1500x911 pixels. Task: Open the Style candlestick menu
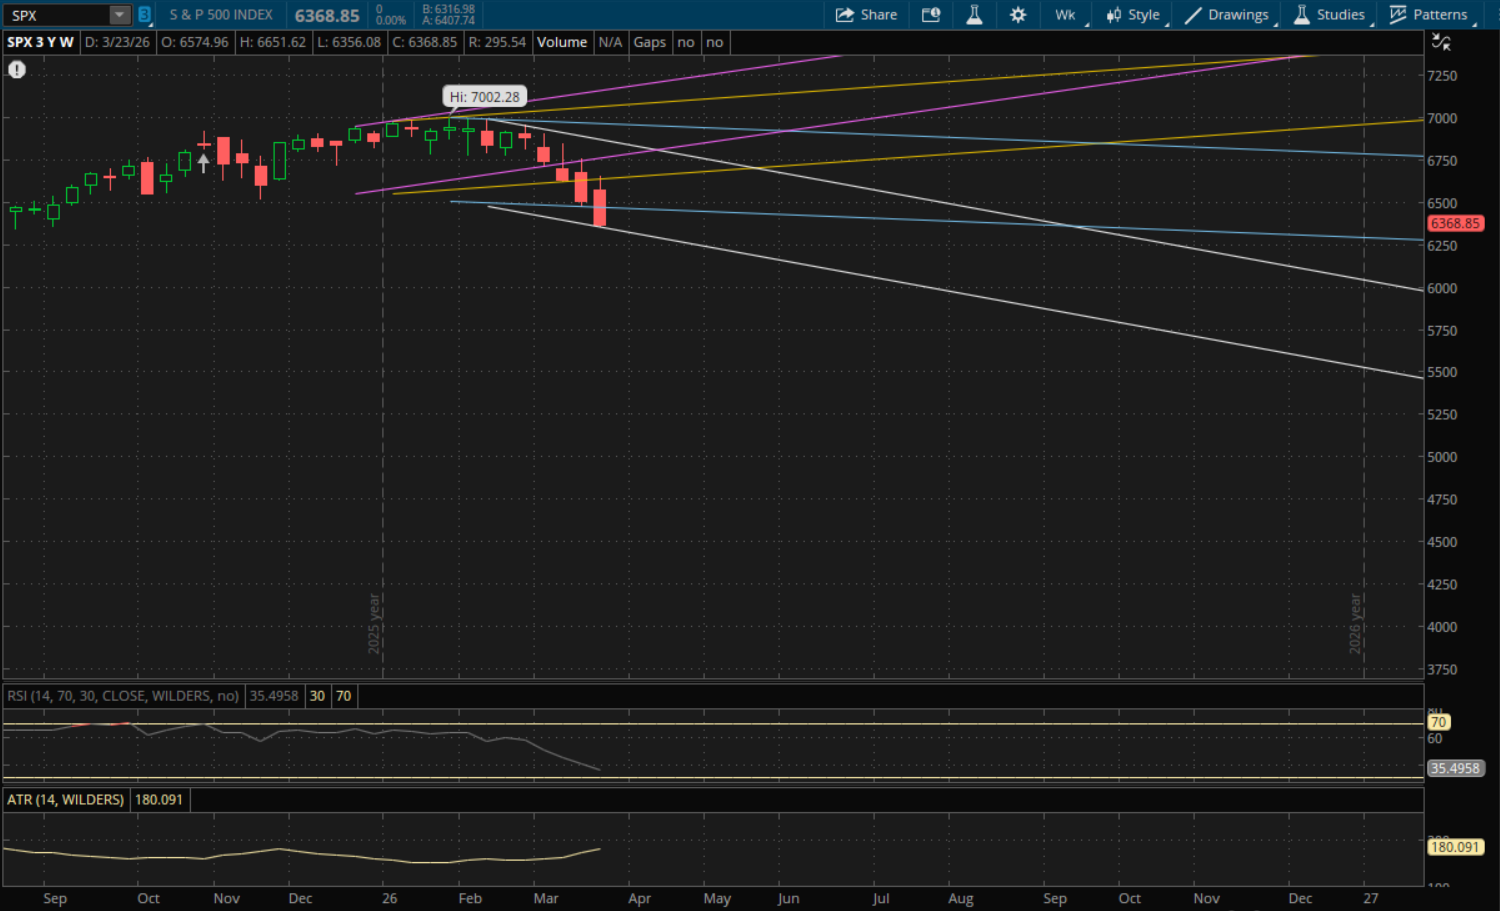1134,15
